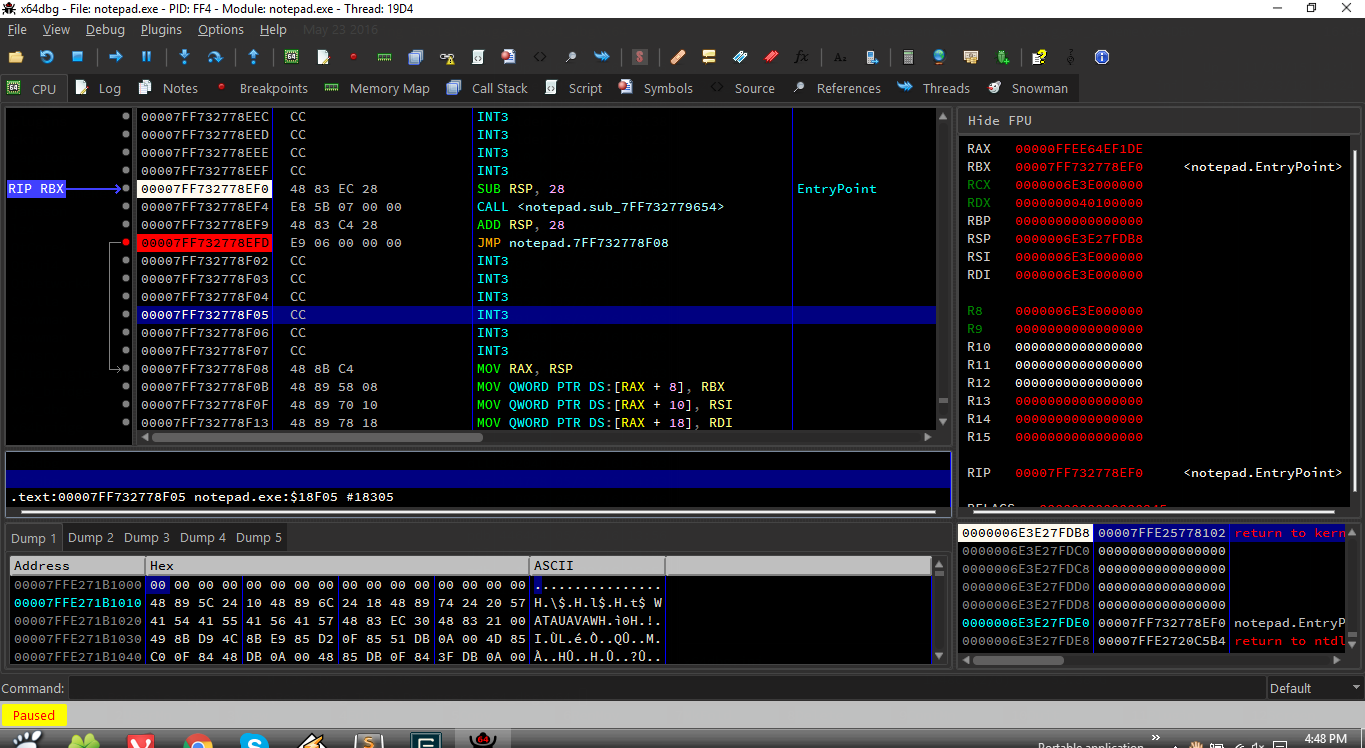Switch to the Snowman tab
The width and height of the screenshot is (1365, 748).
tap(1028, 88)
